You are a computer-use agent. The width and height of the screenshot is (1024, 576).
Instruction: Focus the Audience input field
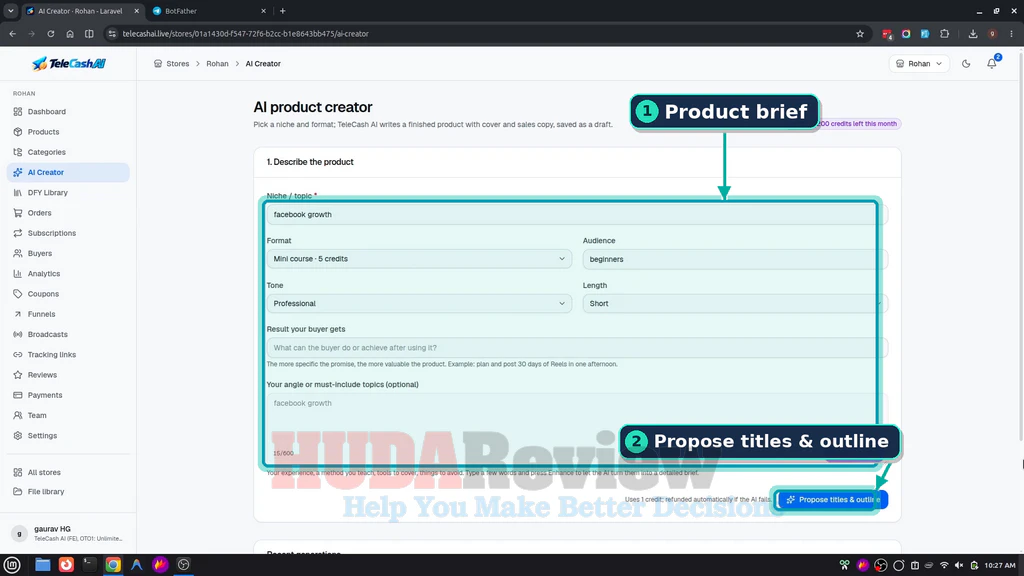735,259
